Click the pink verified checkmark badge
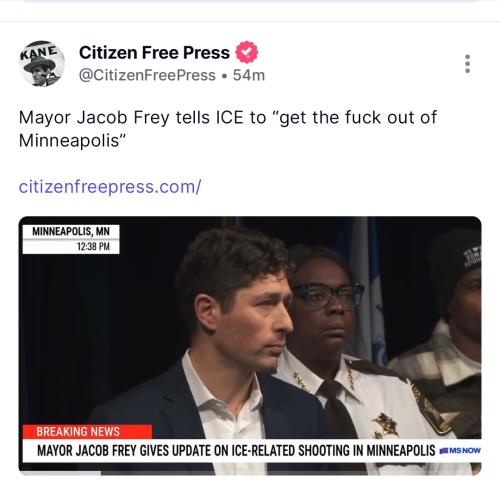The width and height of the screenshot is (500, 494). 247,52
